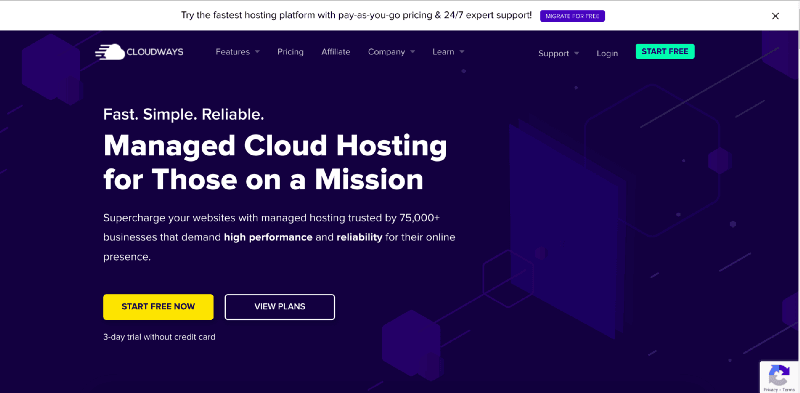Expand the Features dropdown menu
Screen dimensions: 800x393
pyautogui.click(x=238, y=52)
